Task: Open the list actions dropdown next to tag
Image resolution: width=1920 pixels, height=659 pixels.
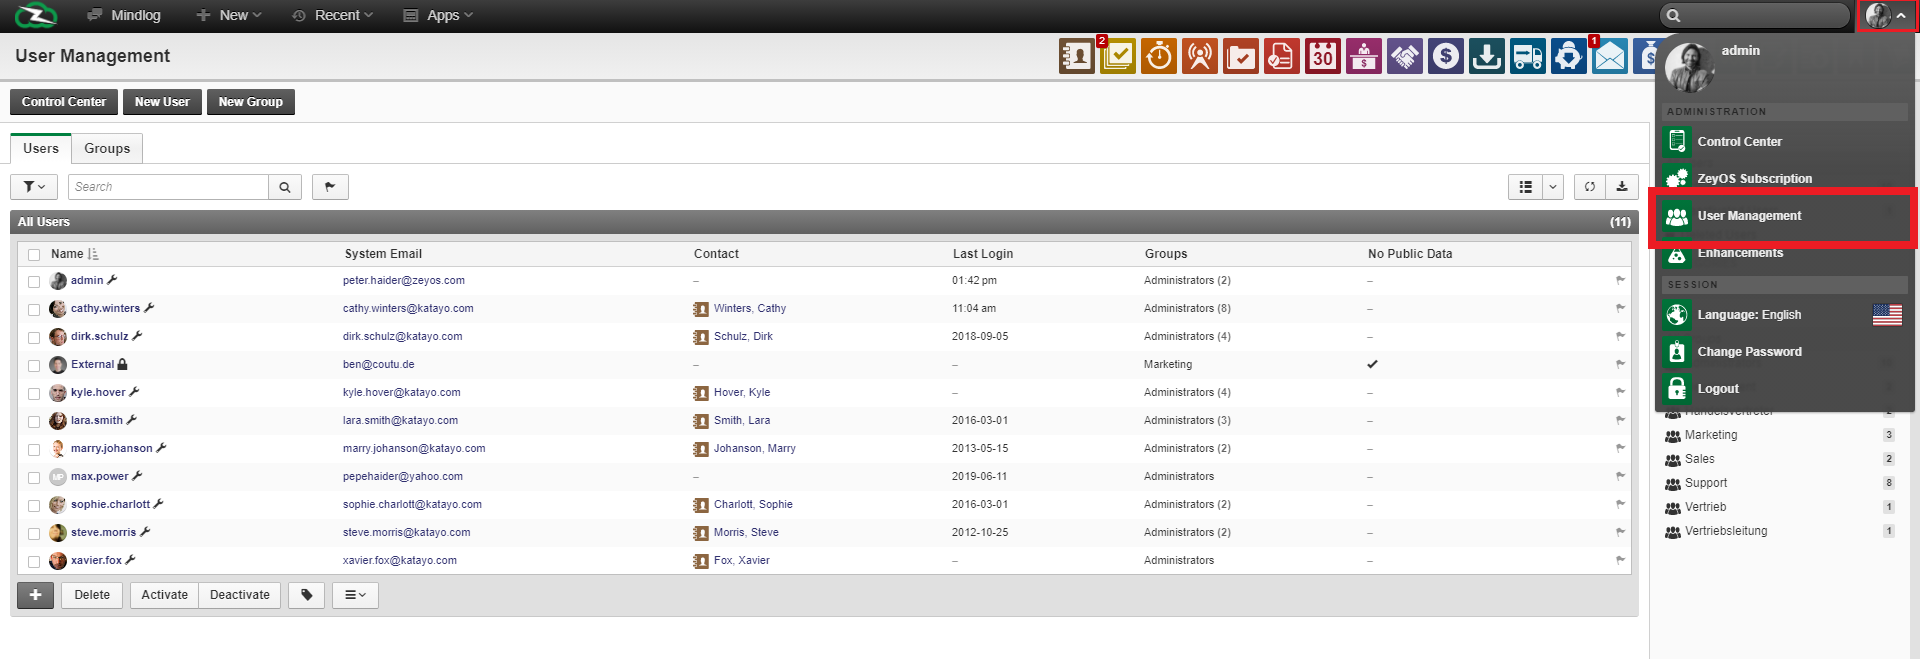Action: [x=355, y=595]
